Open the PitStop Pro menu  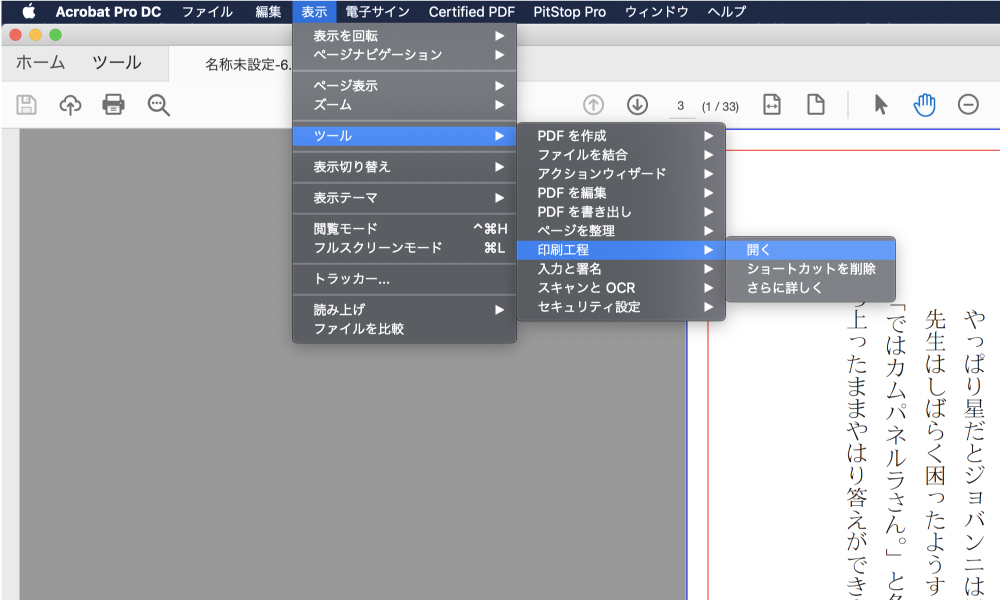(570, 11)
